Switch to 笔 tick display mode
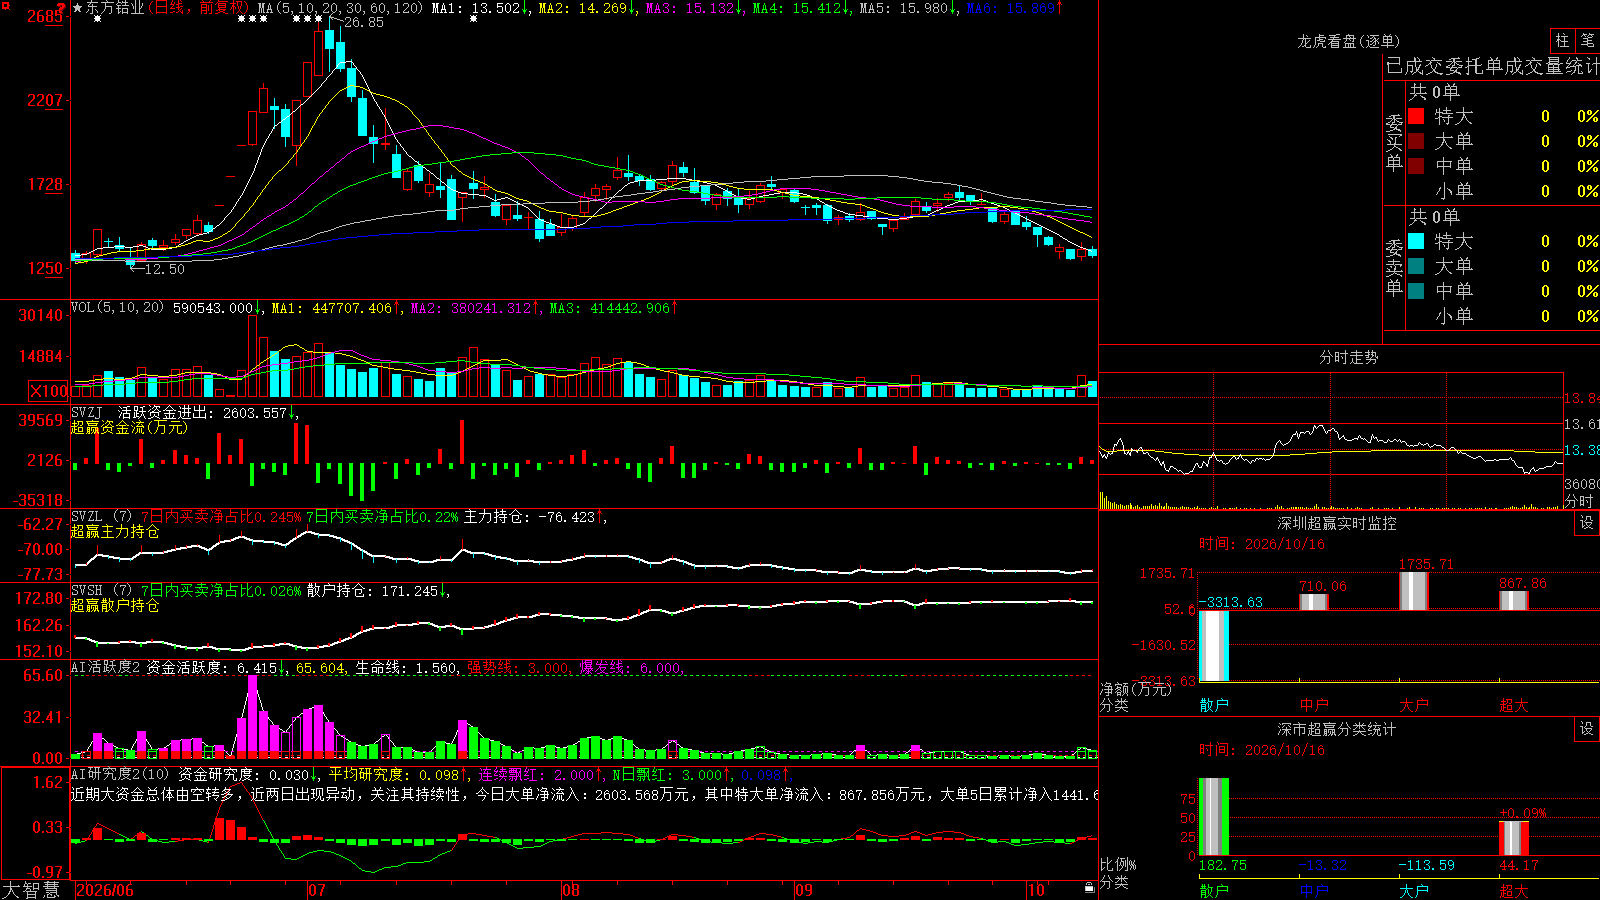Image resolution: width=1600 pixels, height=900 pixels. (x=1588, y=41)
